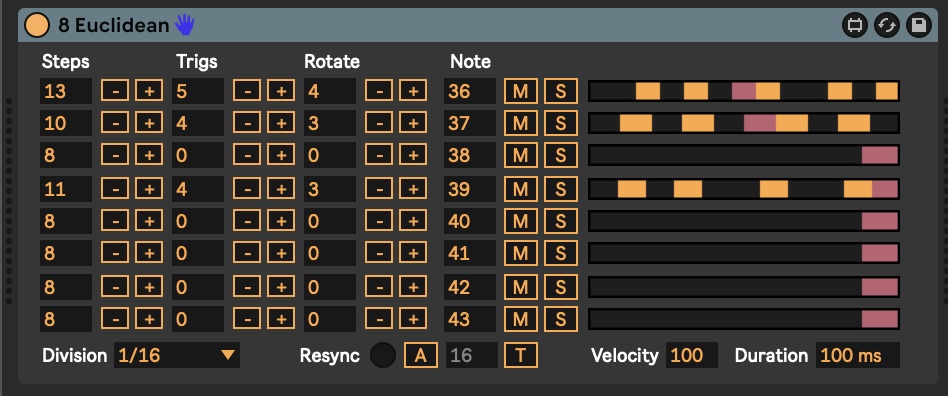948x396 pixels.
Task: Decrease Trigs for the note 42 row
Action: [247, 286]
